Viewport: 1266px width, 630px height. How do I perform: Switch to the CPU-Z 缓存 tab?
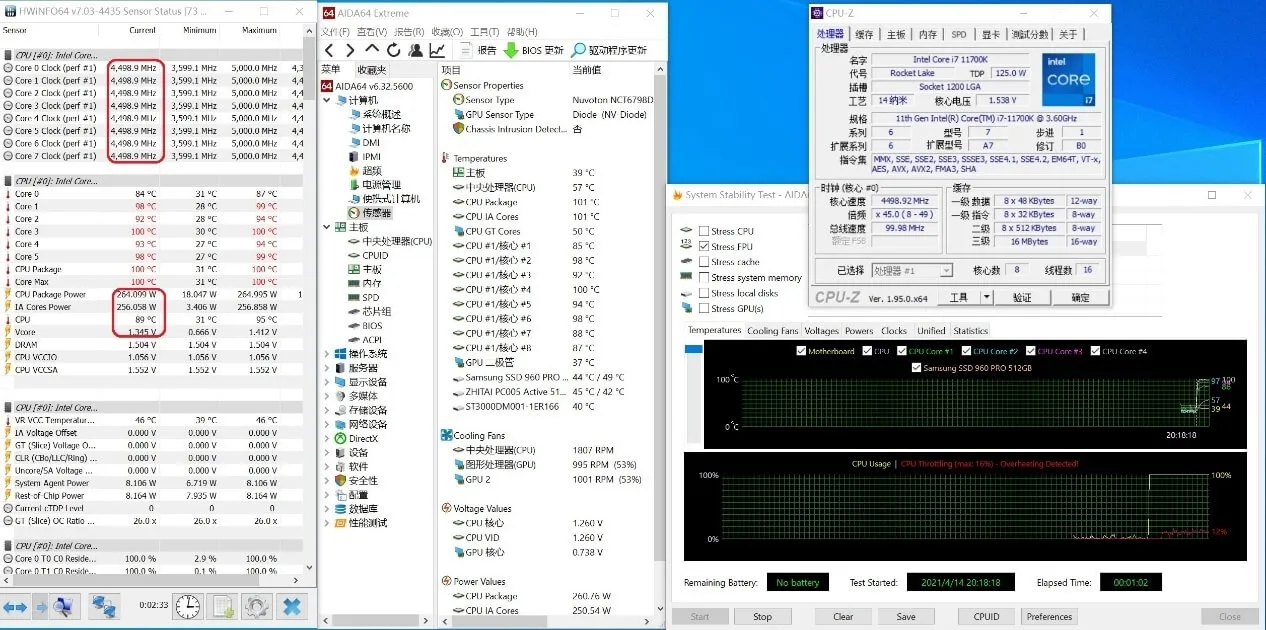(x=865, y=35)
